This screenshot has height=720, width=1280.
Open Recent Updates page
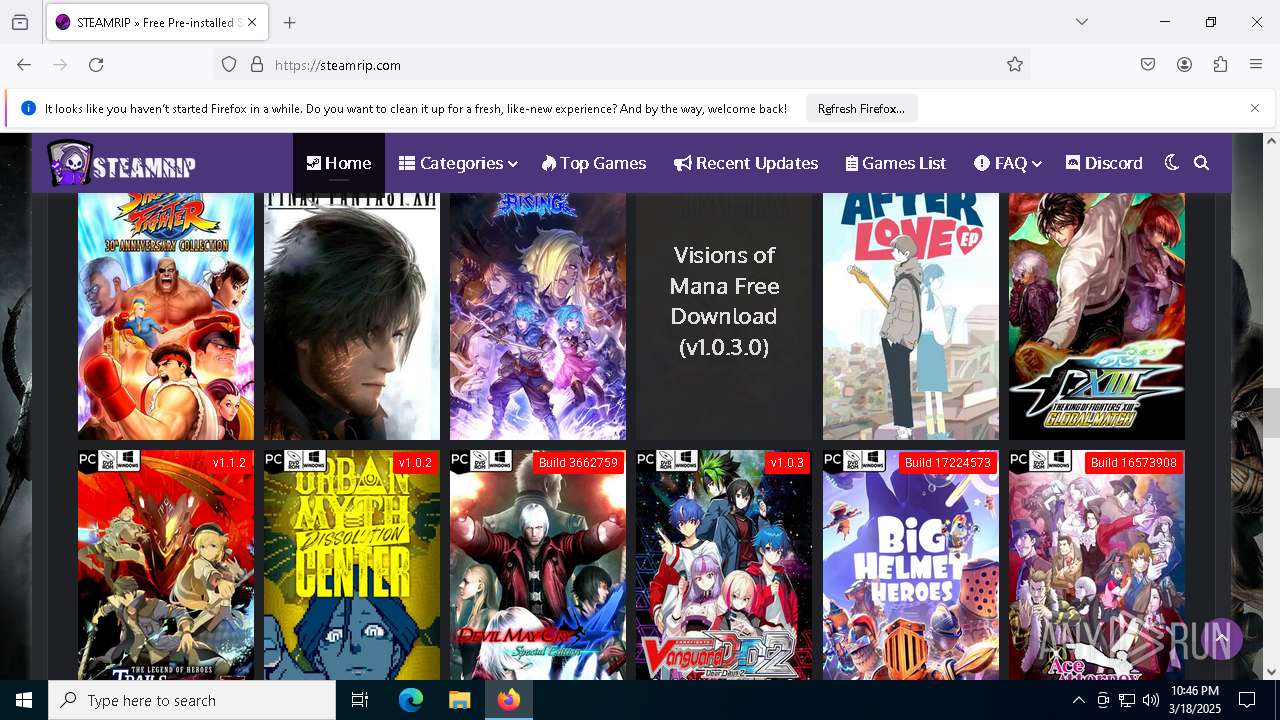746,163
